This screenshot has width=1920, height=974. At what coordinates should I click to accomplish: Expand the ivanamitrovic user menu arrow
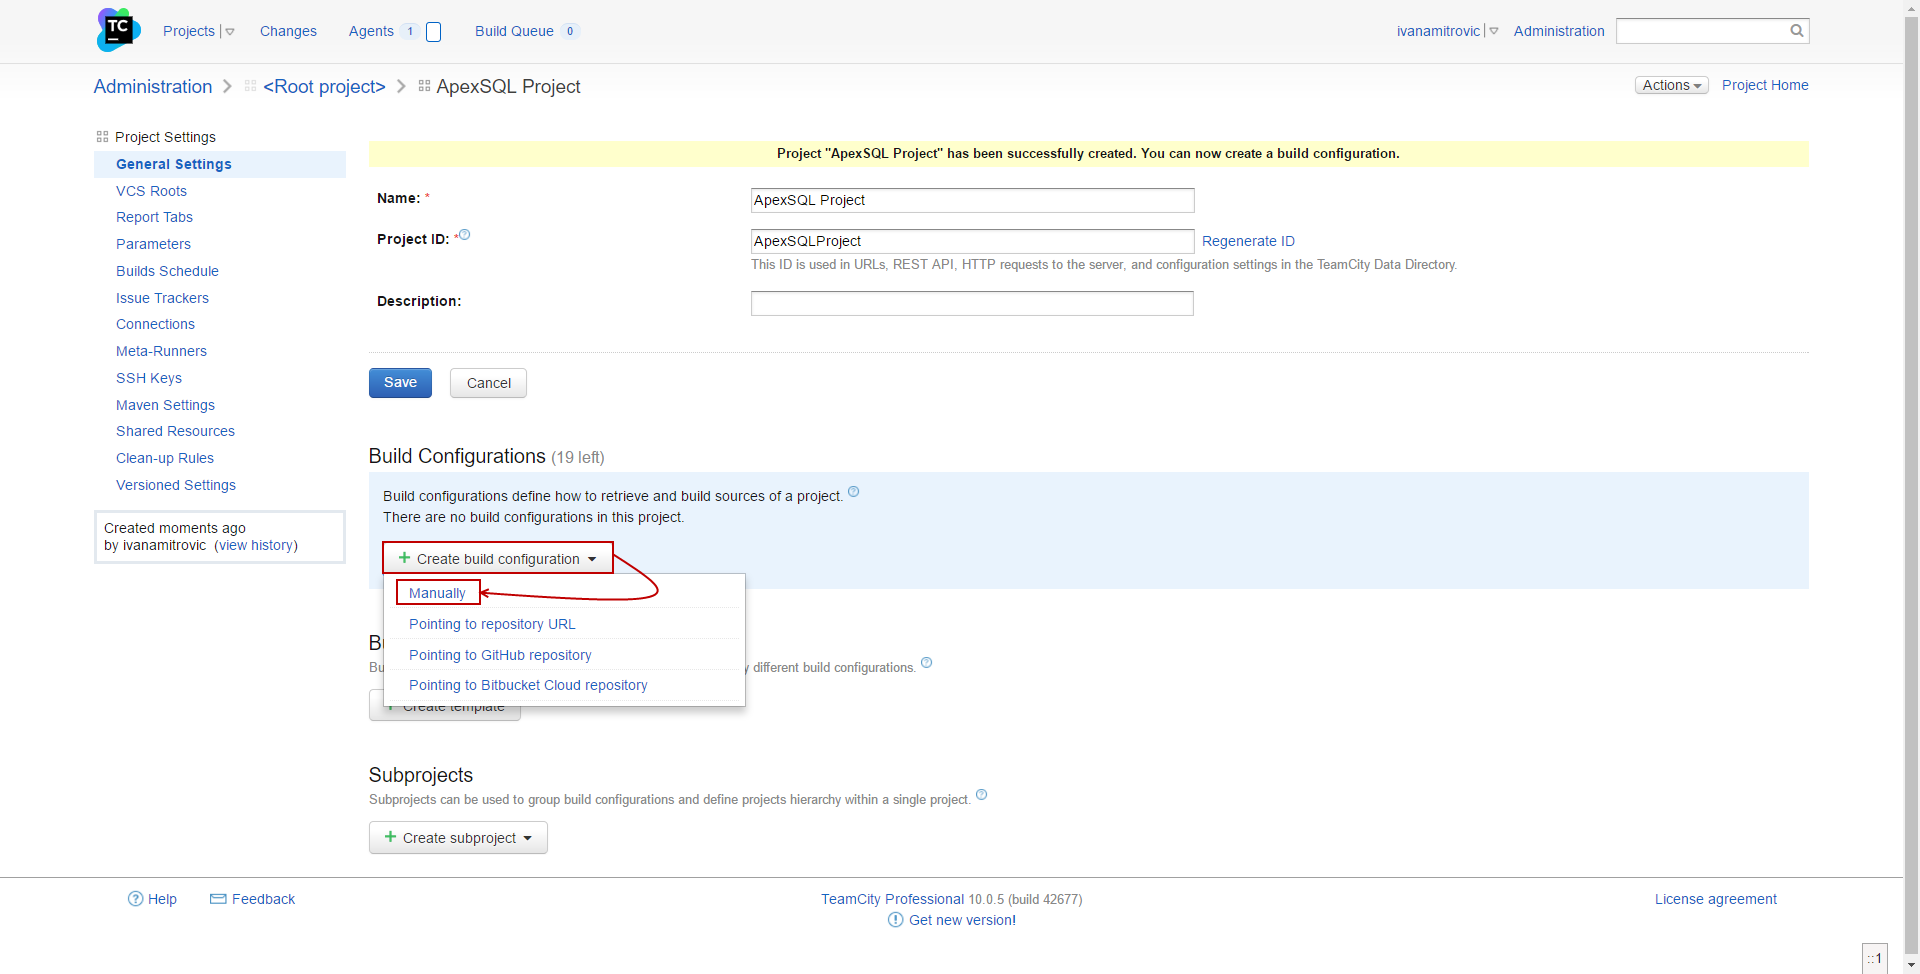pyautogui.click(x=1494, y=32)
